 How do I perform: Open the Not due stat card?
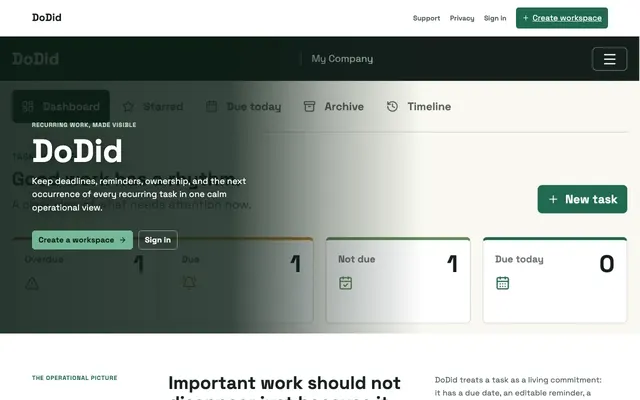click(398, 280)
